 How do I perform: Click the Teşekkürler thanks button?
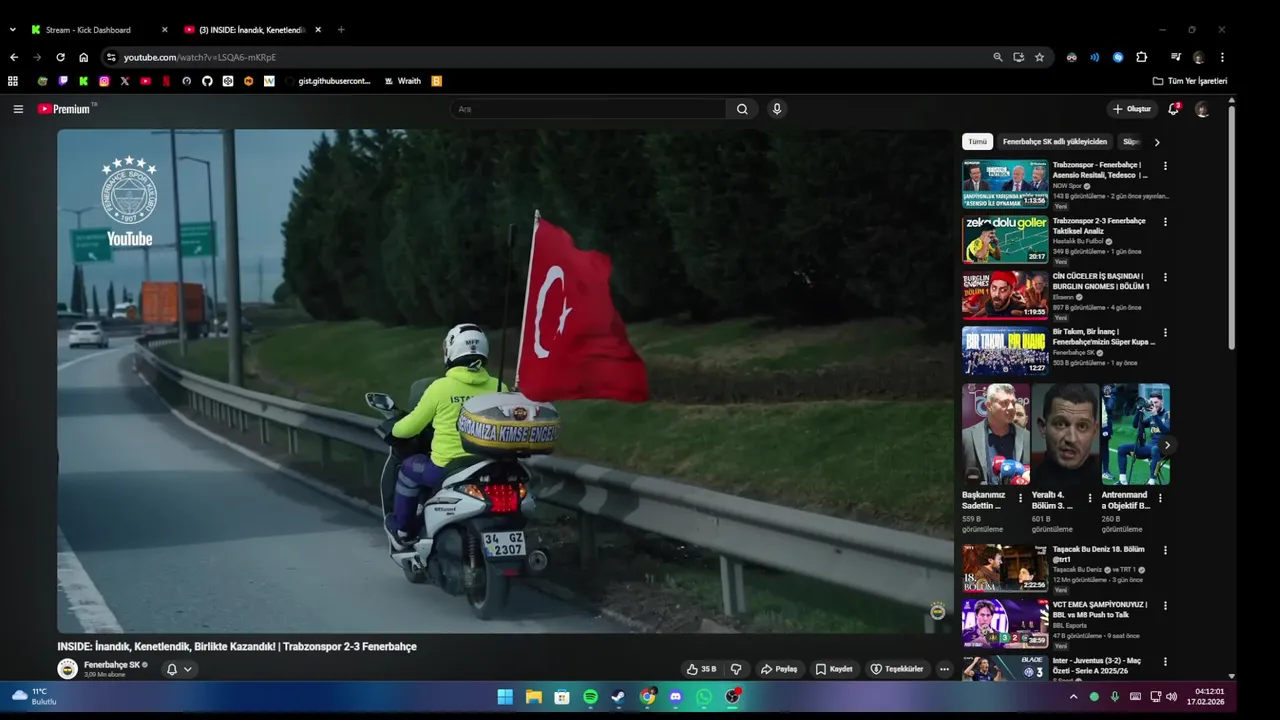tap(897, 669)
